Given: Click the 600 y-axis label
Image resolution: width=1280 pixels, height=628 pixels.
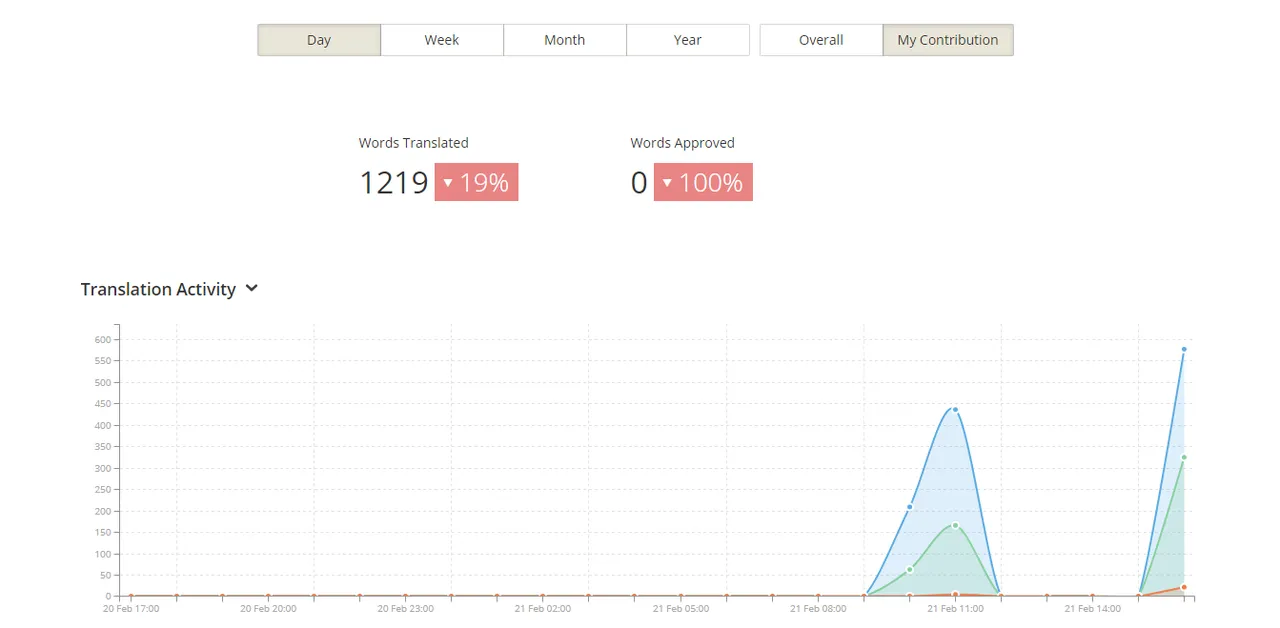Looking at the screenshot, I should [x=102, y=340].
